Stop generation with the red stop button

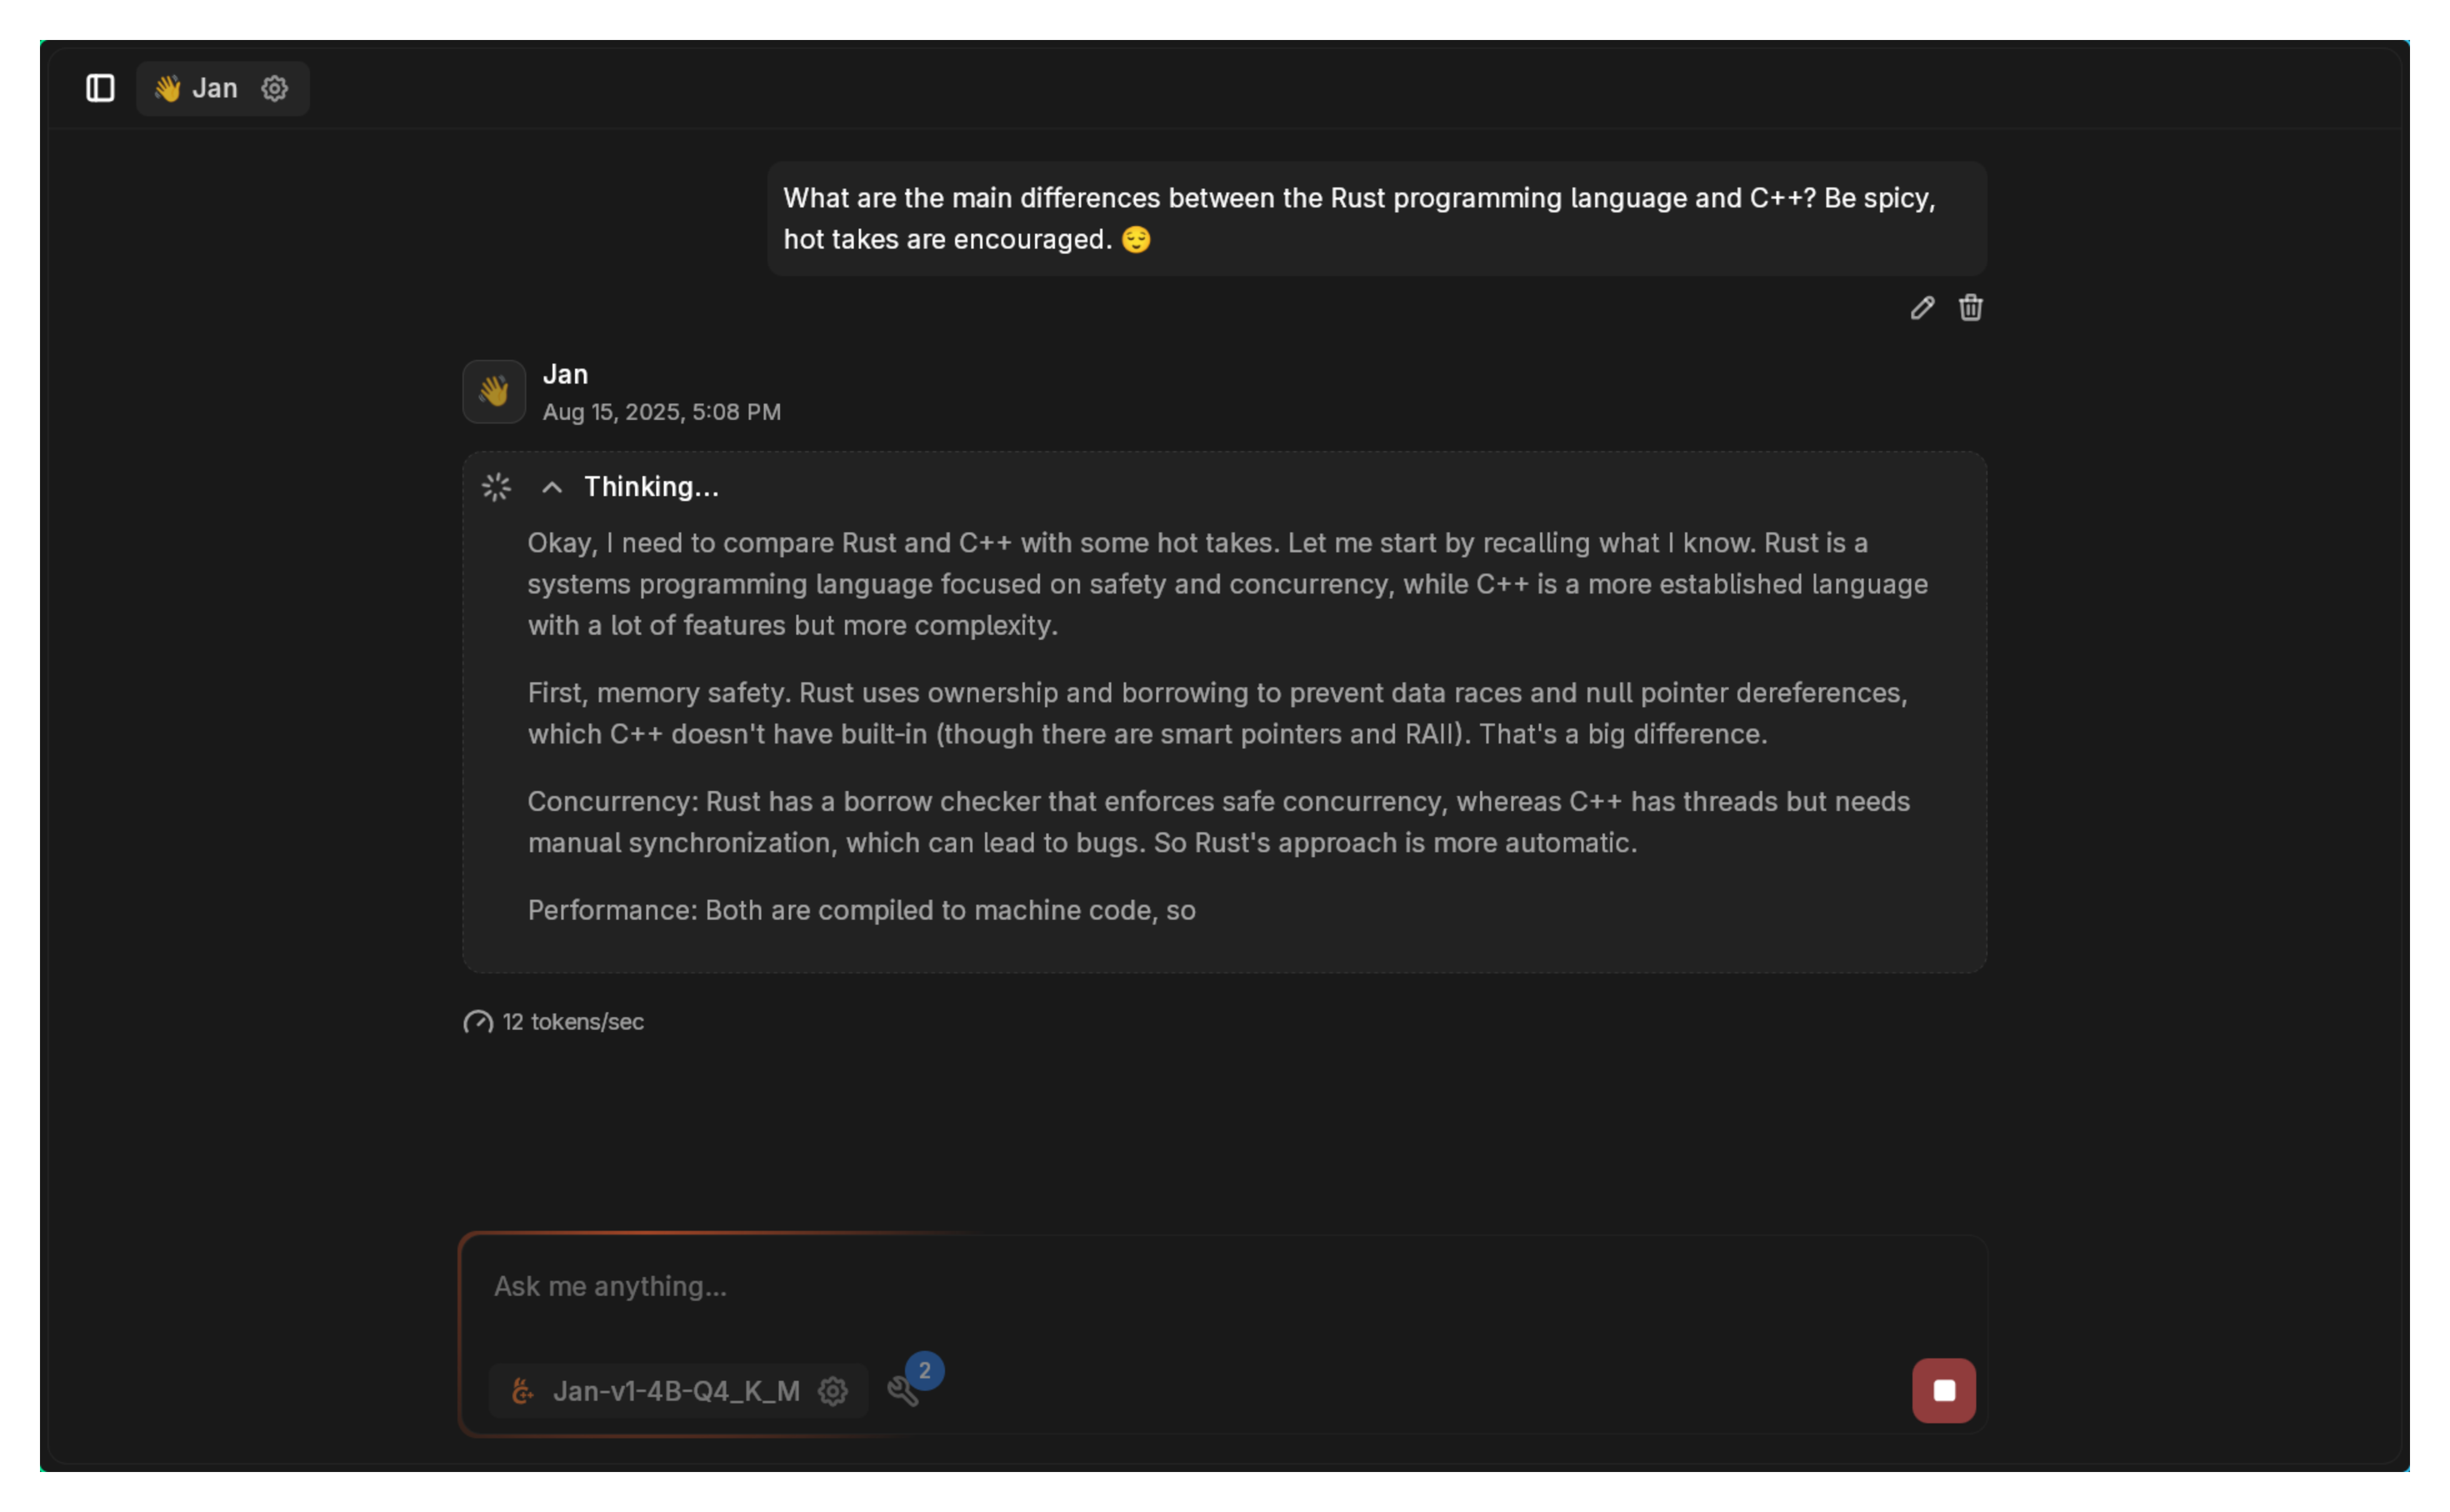1943,1390
